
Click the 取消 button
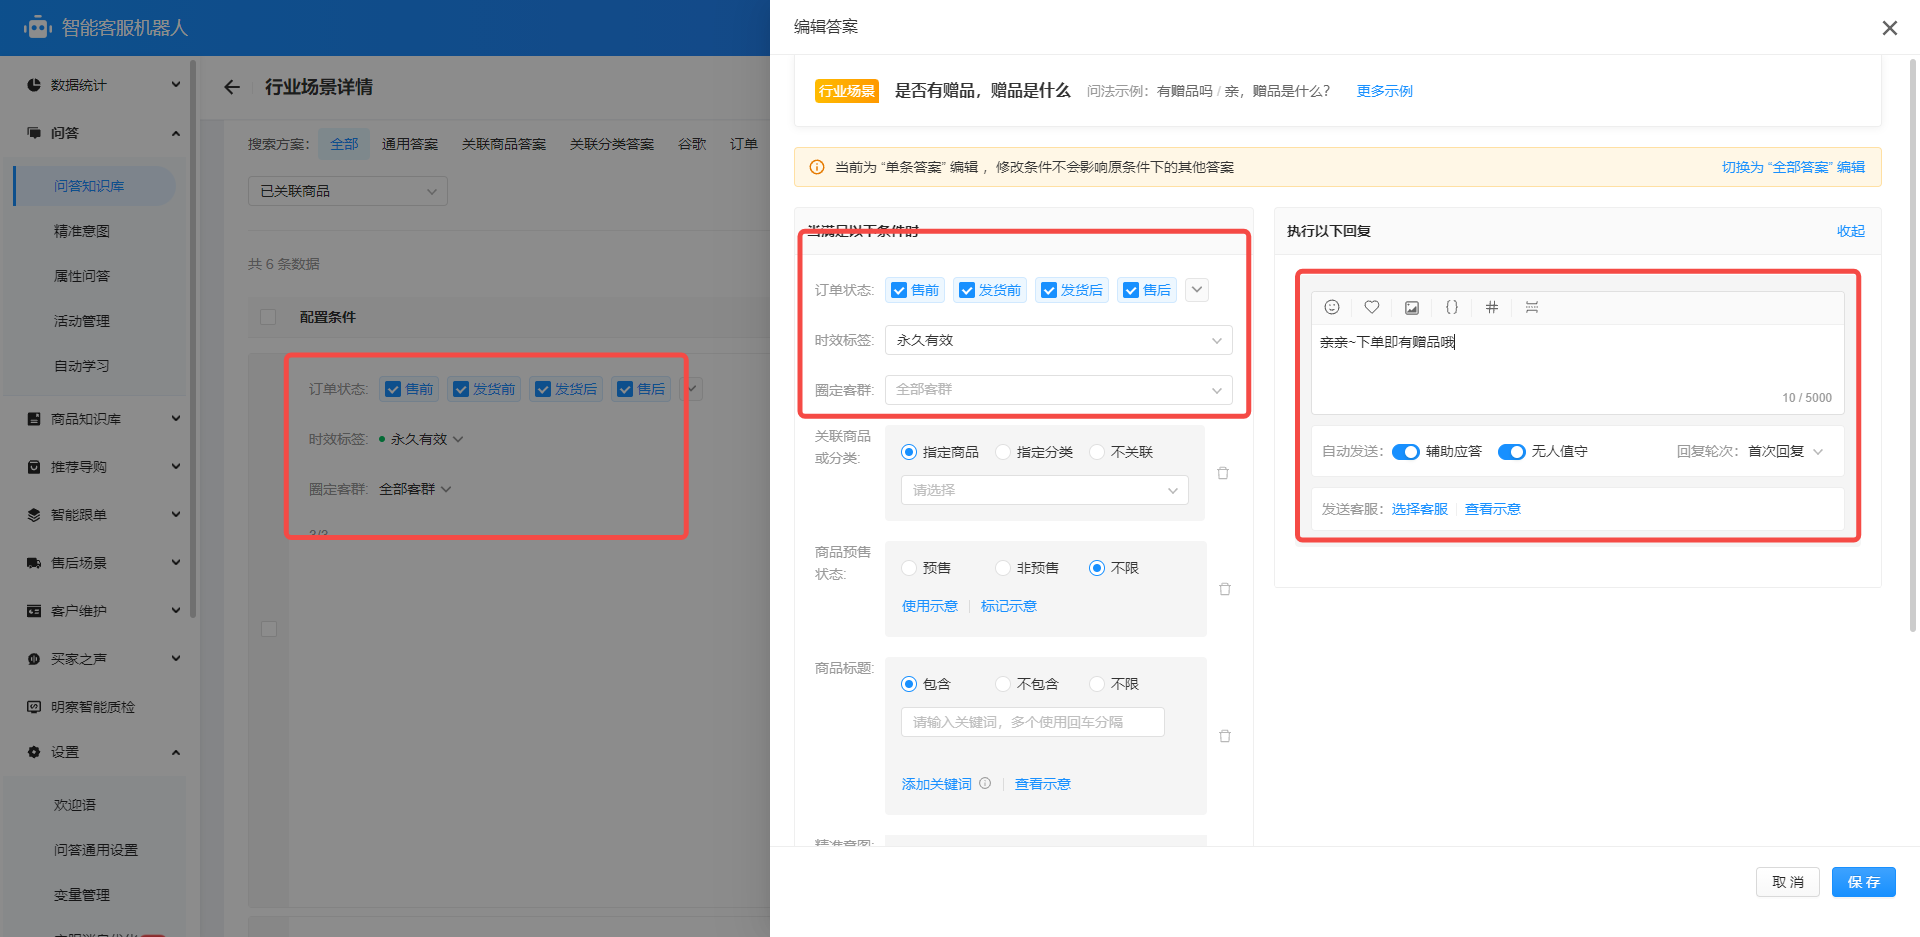point(1788,882)
